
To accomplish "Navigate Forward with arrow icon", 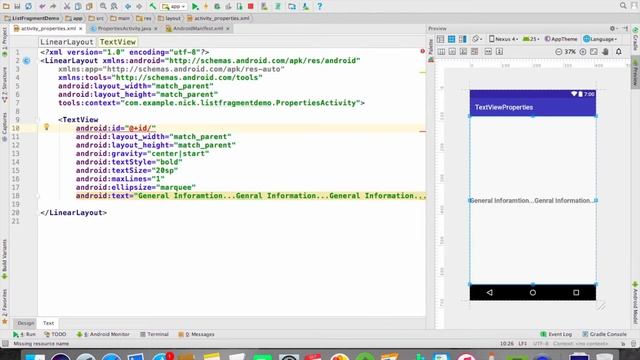I will (139, 6).
